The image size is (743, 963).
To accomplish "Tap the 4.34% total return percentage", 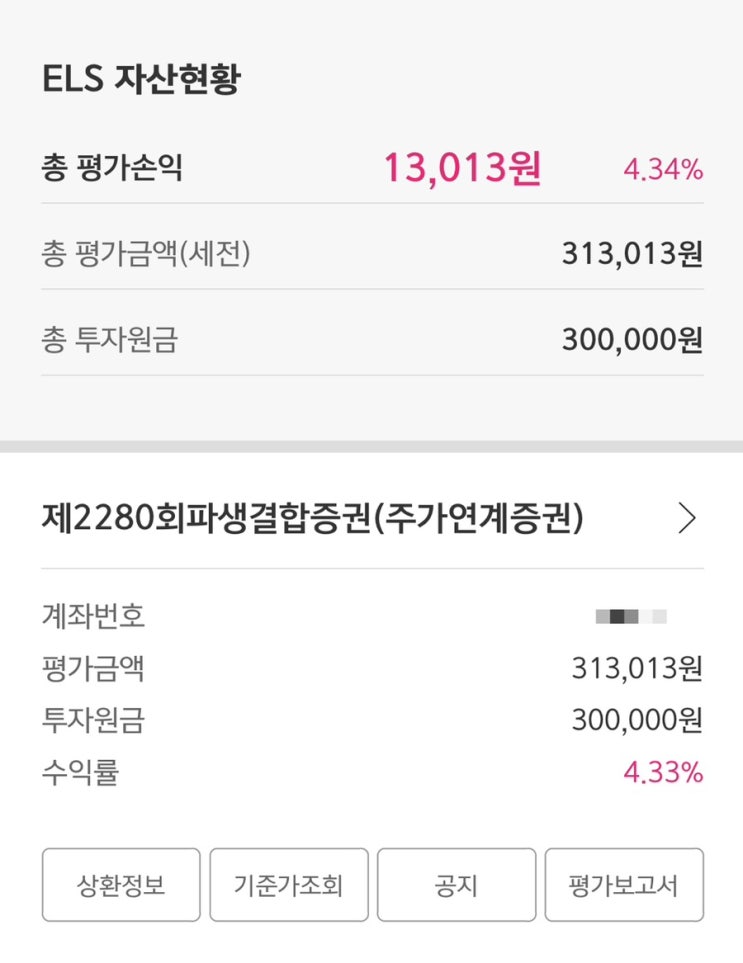I will (x=663, y=169).
